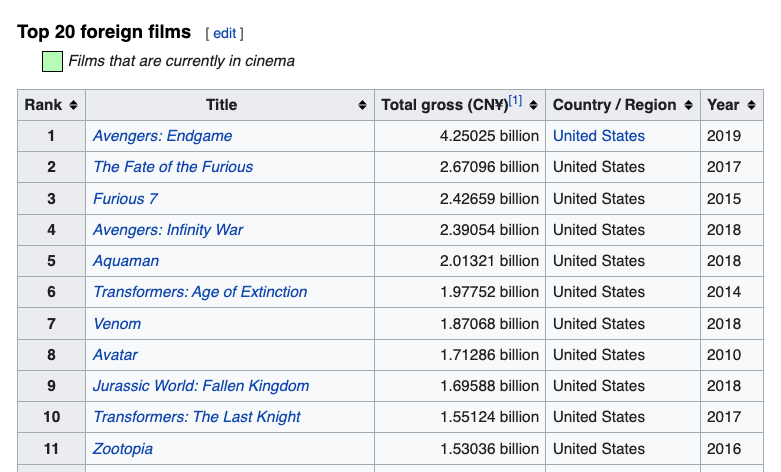Screen dimensions: 781x472
Task: Click rank number 5 cell
Action: (x=51, y=261)
